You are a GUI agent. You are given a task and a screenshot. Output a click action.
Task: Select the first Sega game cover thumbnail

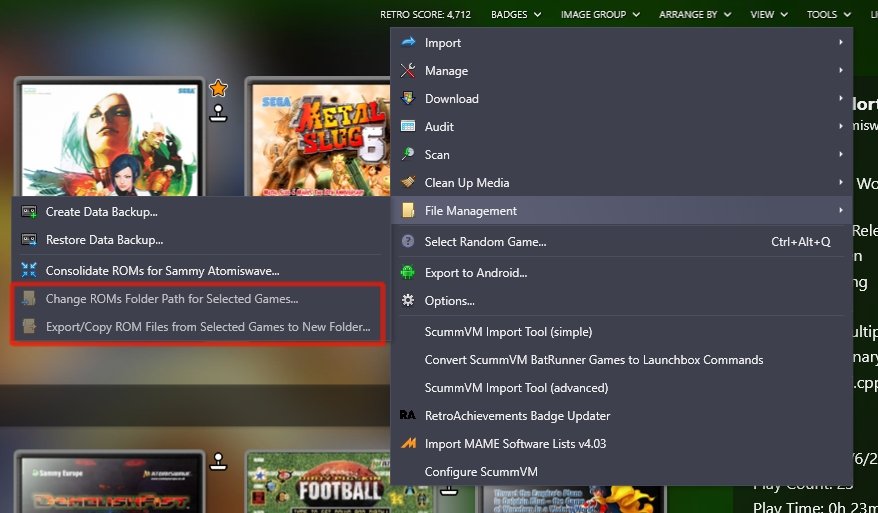pos(110,139)
